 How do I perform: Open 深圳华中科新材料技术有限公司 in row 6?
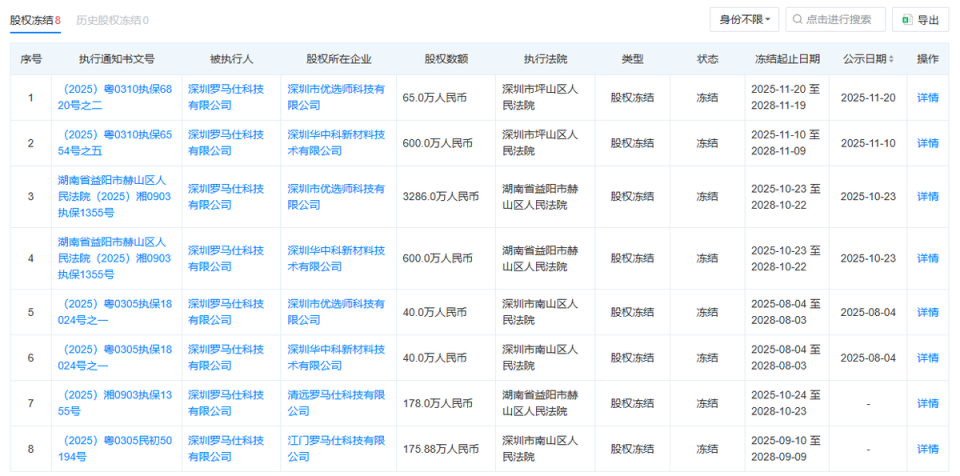pos(336,357)
